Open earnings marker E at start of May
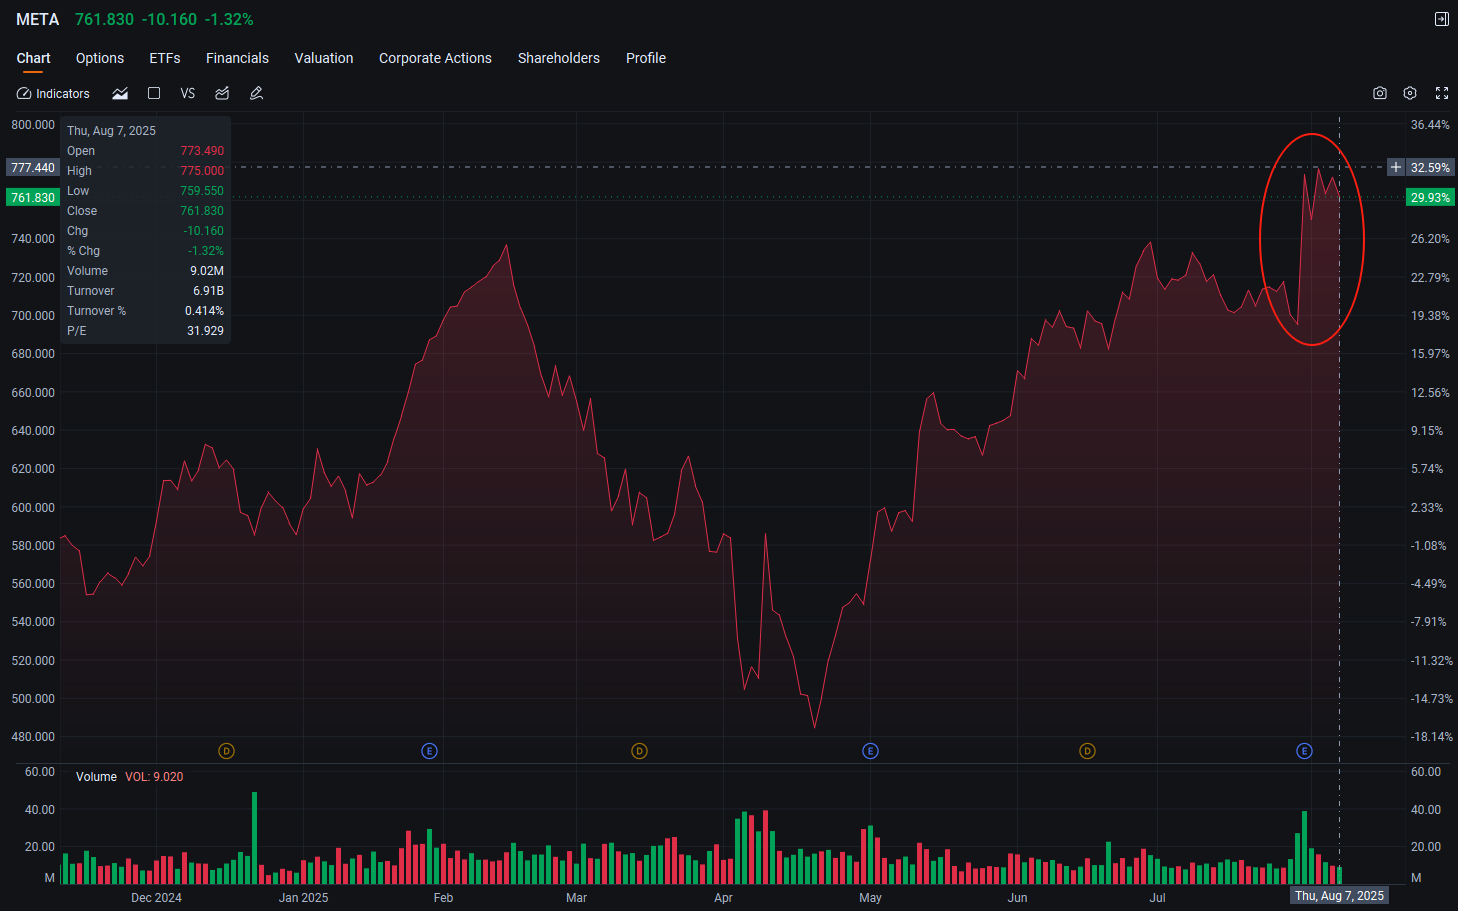Viewport: 1458px width, 911px height. [x=871, y=751]
